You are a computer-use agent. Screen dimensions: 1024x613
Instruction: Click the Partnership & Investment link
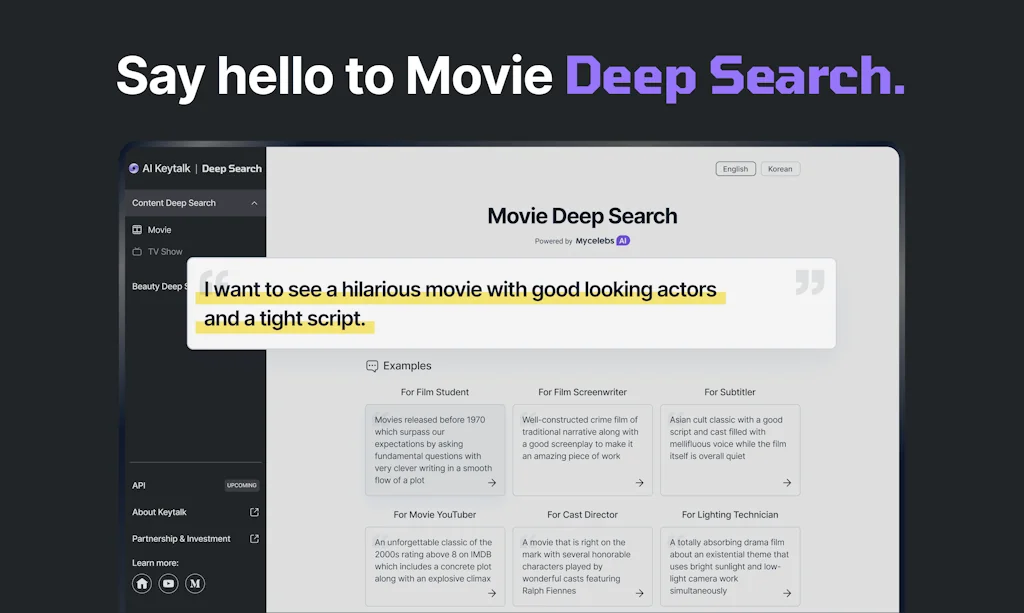coord(184,538)
